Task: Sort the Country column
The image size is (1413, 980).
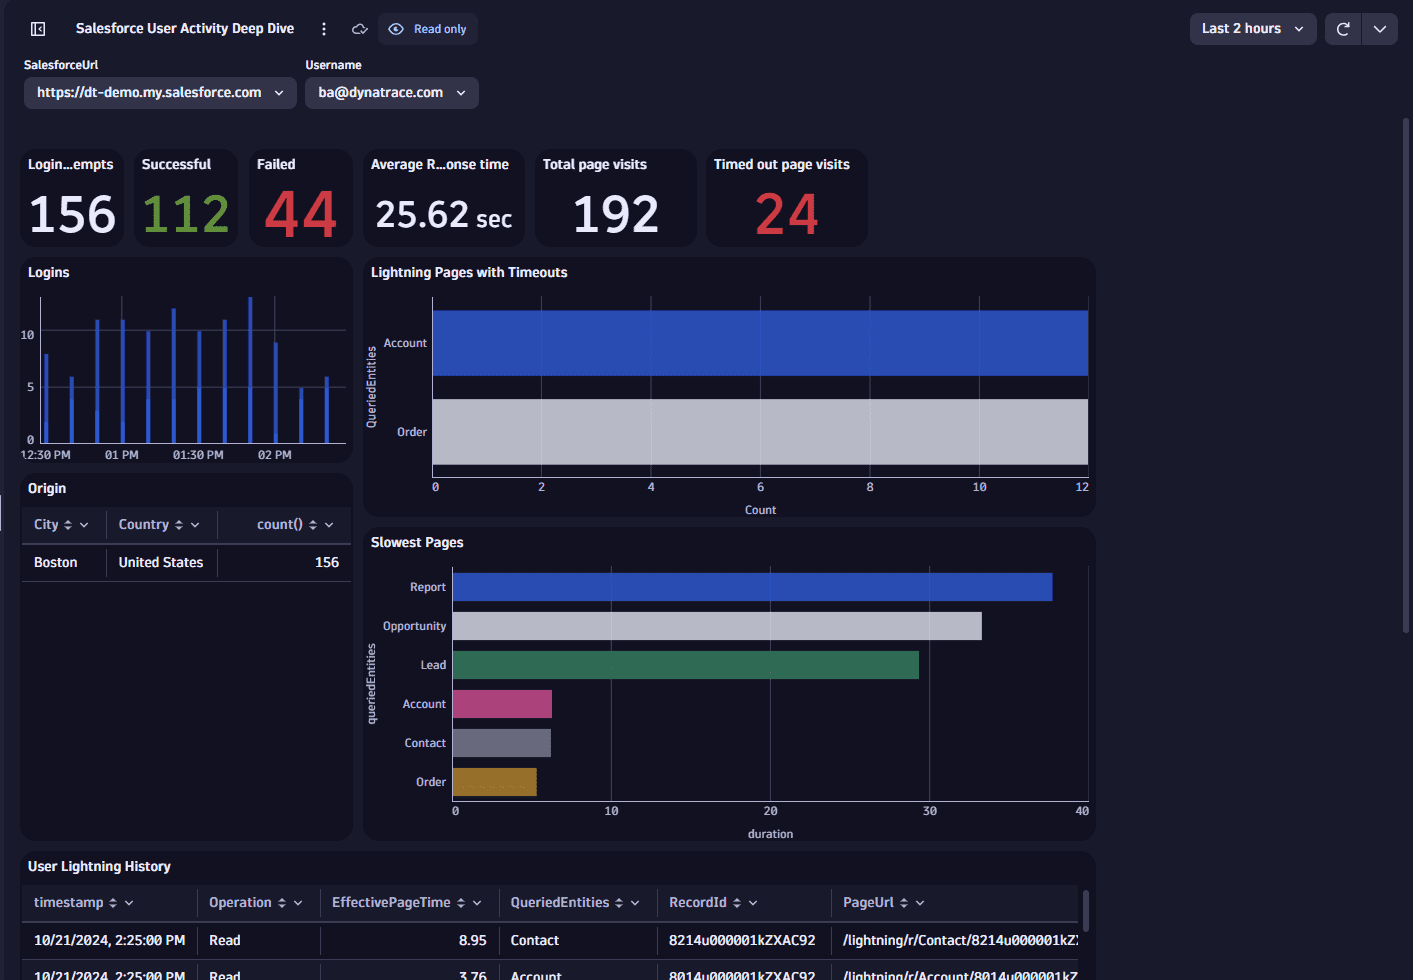Action: tap(179, 525)
